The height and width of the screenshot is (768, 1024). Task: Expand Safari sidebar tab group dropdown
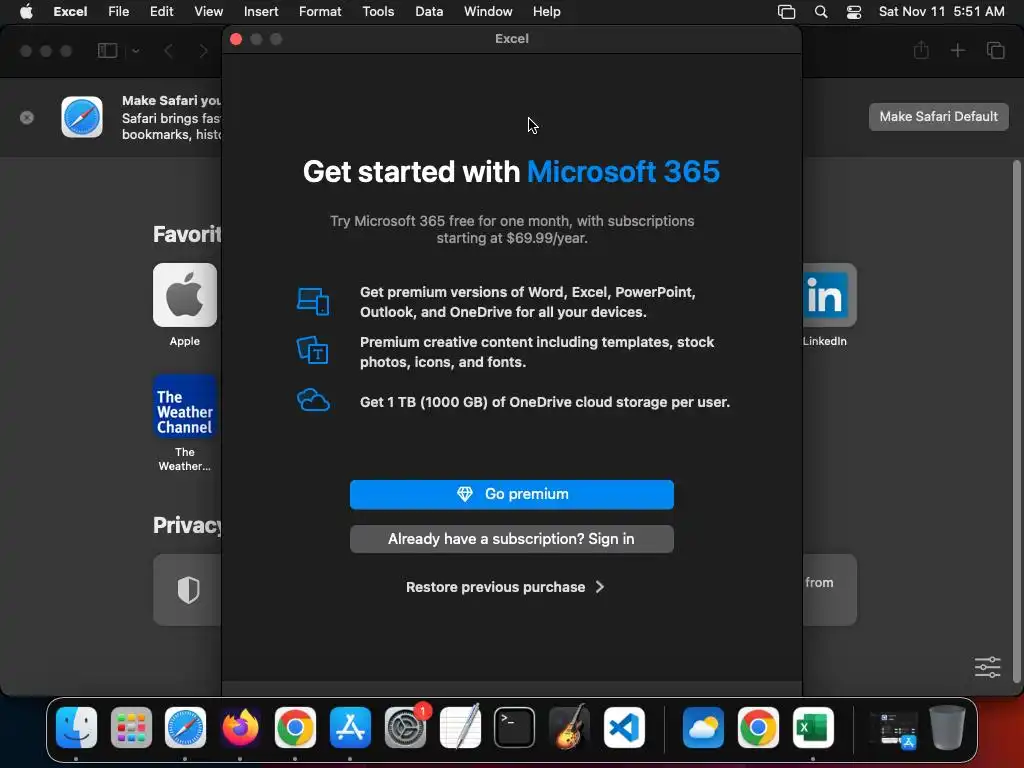pyautogui.click(x=135, y=50)
